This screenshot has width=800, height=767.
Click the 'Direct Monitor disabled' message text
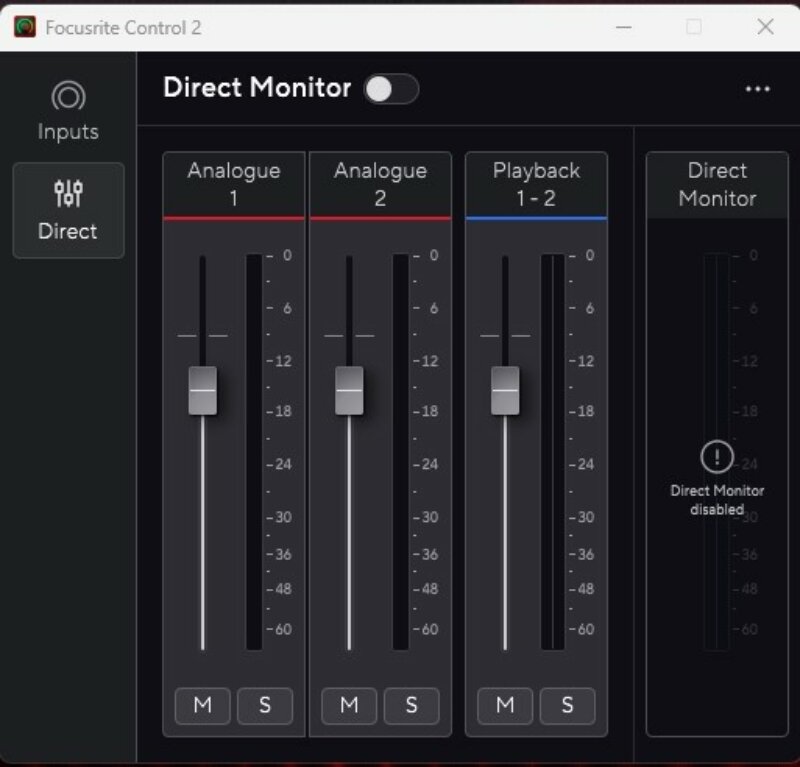click(717, 500)
